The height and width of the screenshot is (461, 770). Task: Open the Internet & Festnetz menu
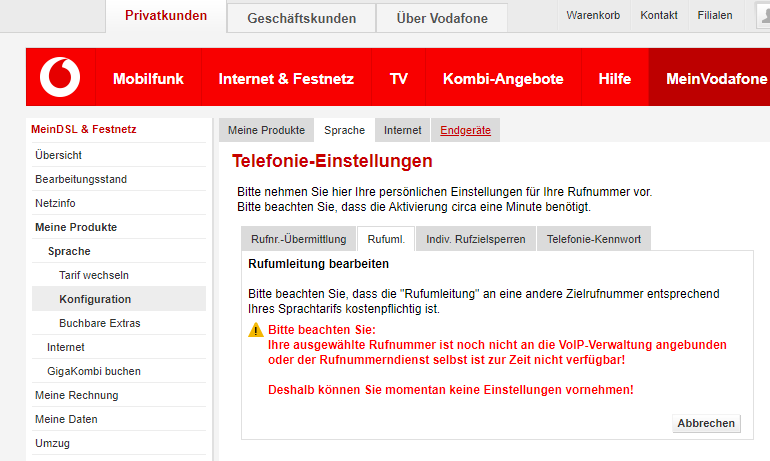(286, 79)
